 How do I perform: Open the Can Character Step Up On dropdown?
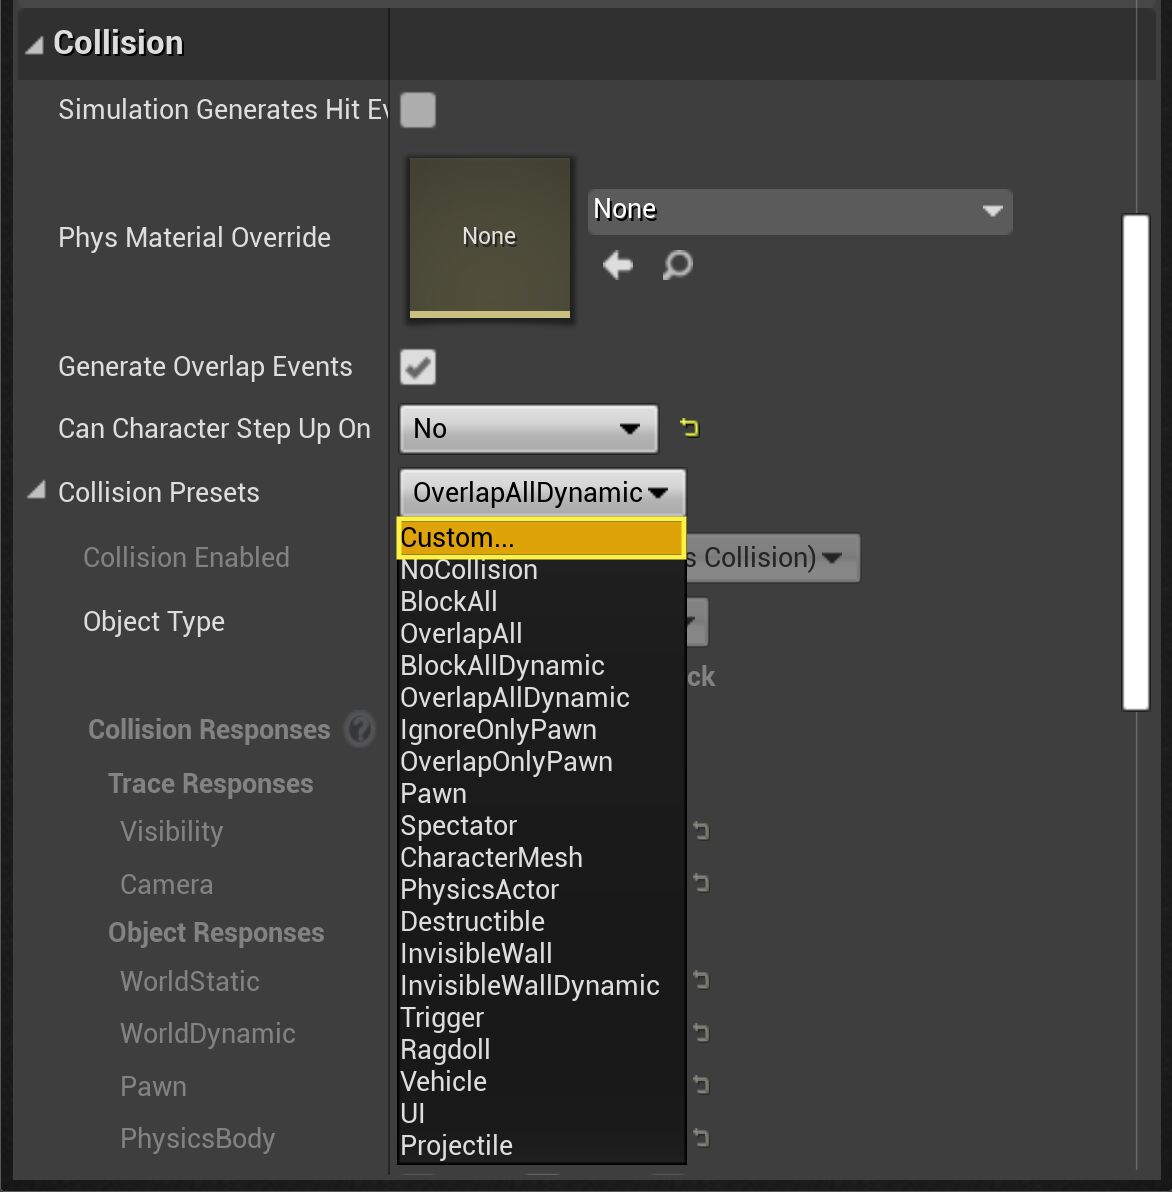pyautogui.click(x=528, y=429)
